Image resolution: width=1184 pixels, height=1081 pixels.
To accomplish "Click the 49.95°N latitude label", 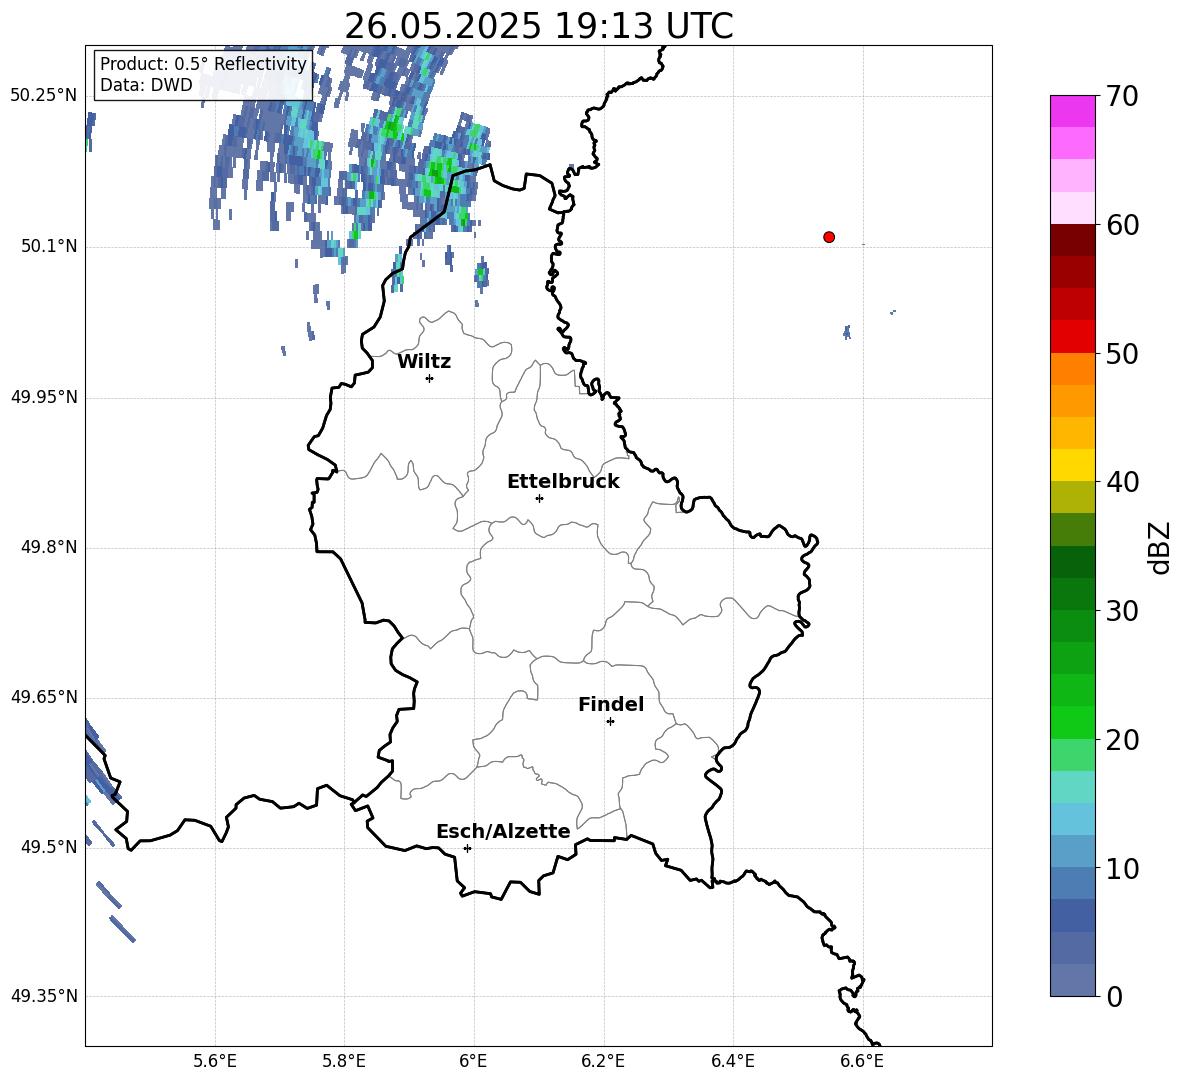I will [x=44, y=396].
